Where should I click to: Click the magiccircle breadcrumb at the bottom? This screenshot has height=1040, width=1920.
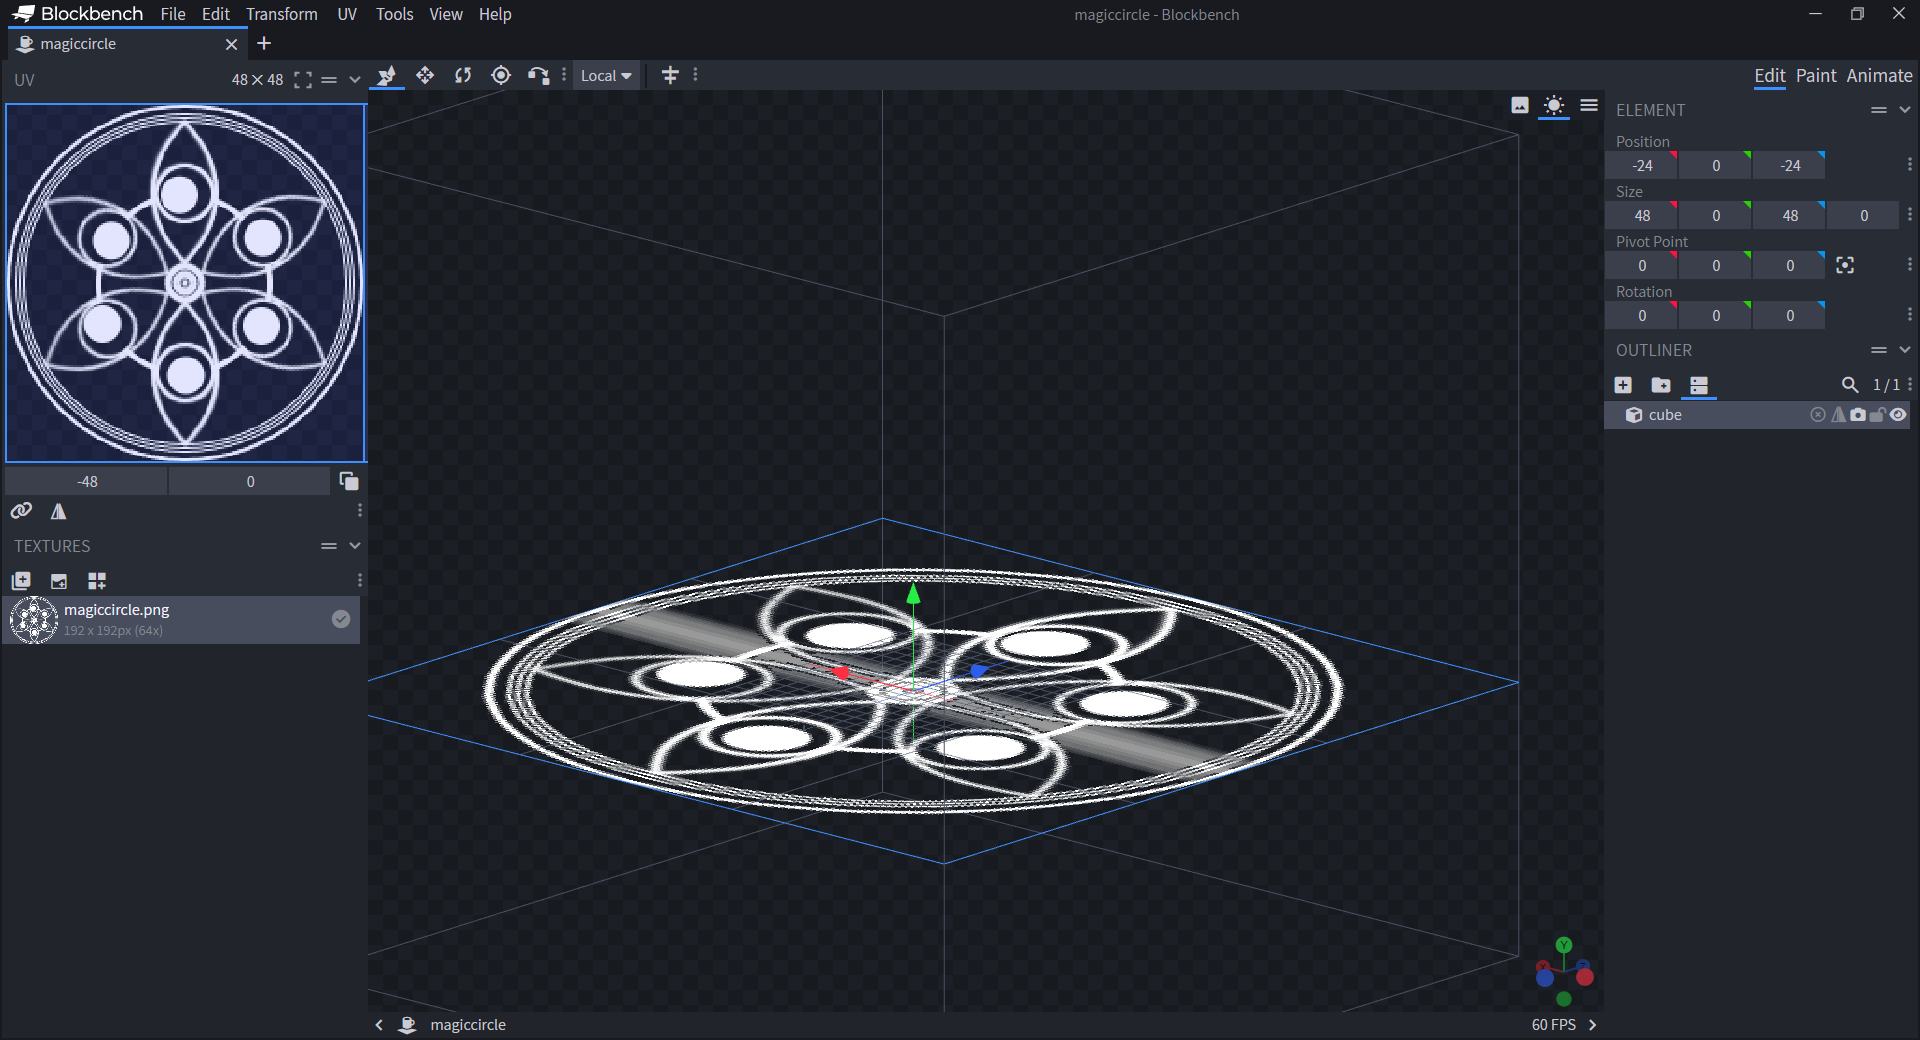(467, 1024)
